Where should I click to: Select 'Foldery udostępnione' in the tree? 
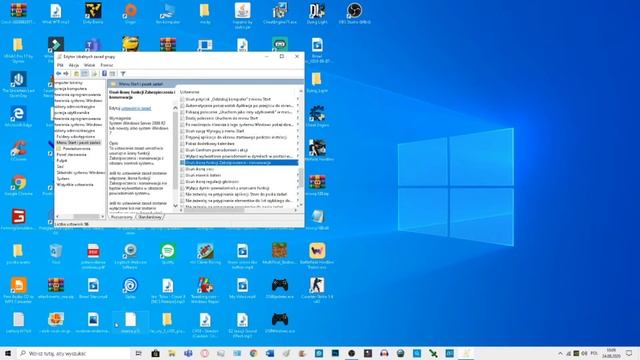(76, 137)
